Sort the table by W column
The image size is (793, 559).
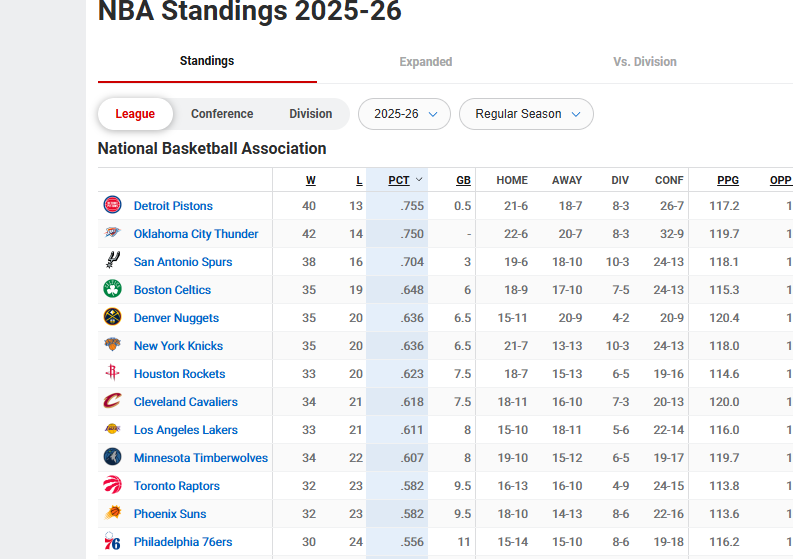click(x=311, y=180)
